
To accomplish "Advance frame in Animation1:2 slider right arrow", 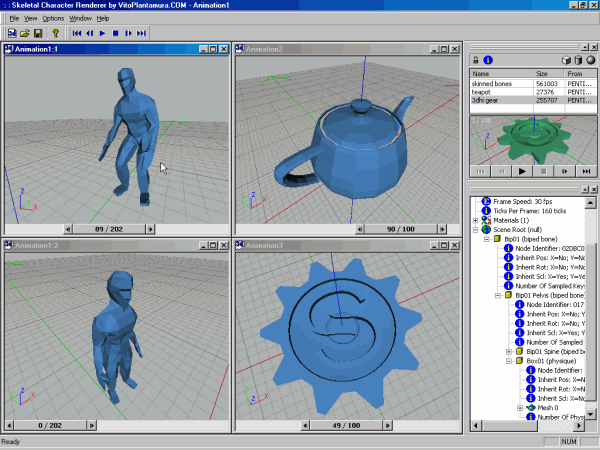I will pyautogui.click(x=91, y=426).
